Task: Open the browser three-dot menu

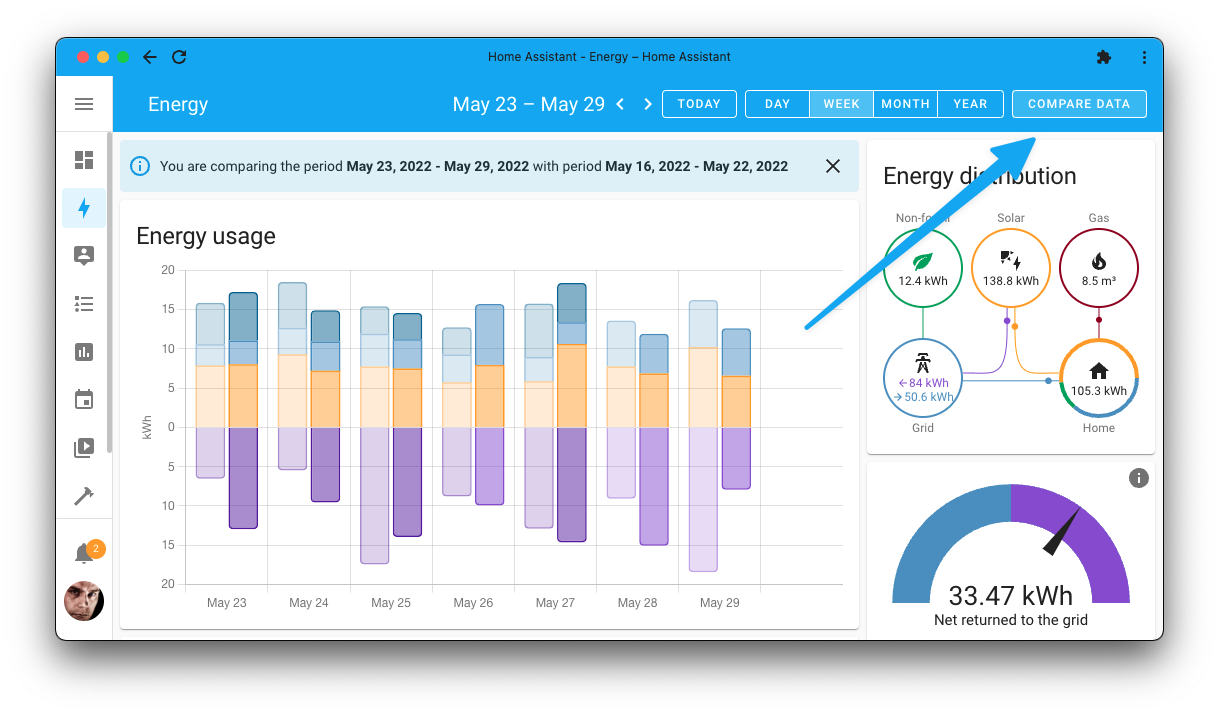Action: pyautogui.click(x=1144, y=57)
